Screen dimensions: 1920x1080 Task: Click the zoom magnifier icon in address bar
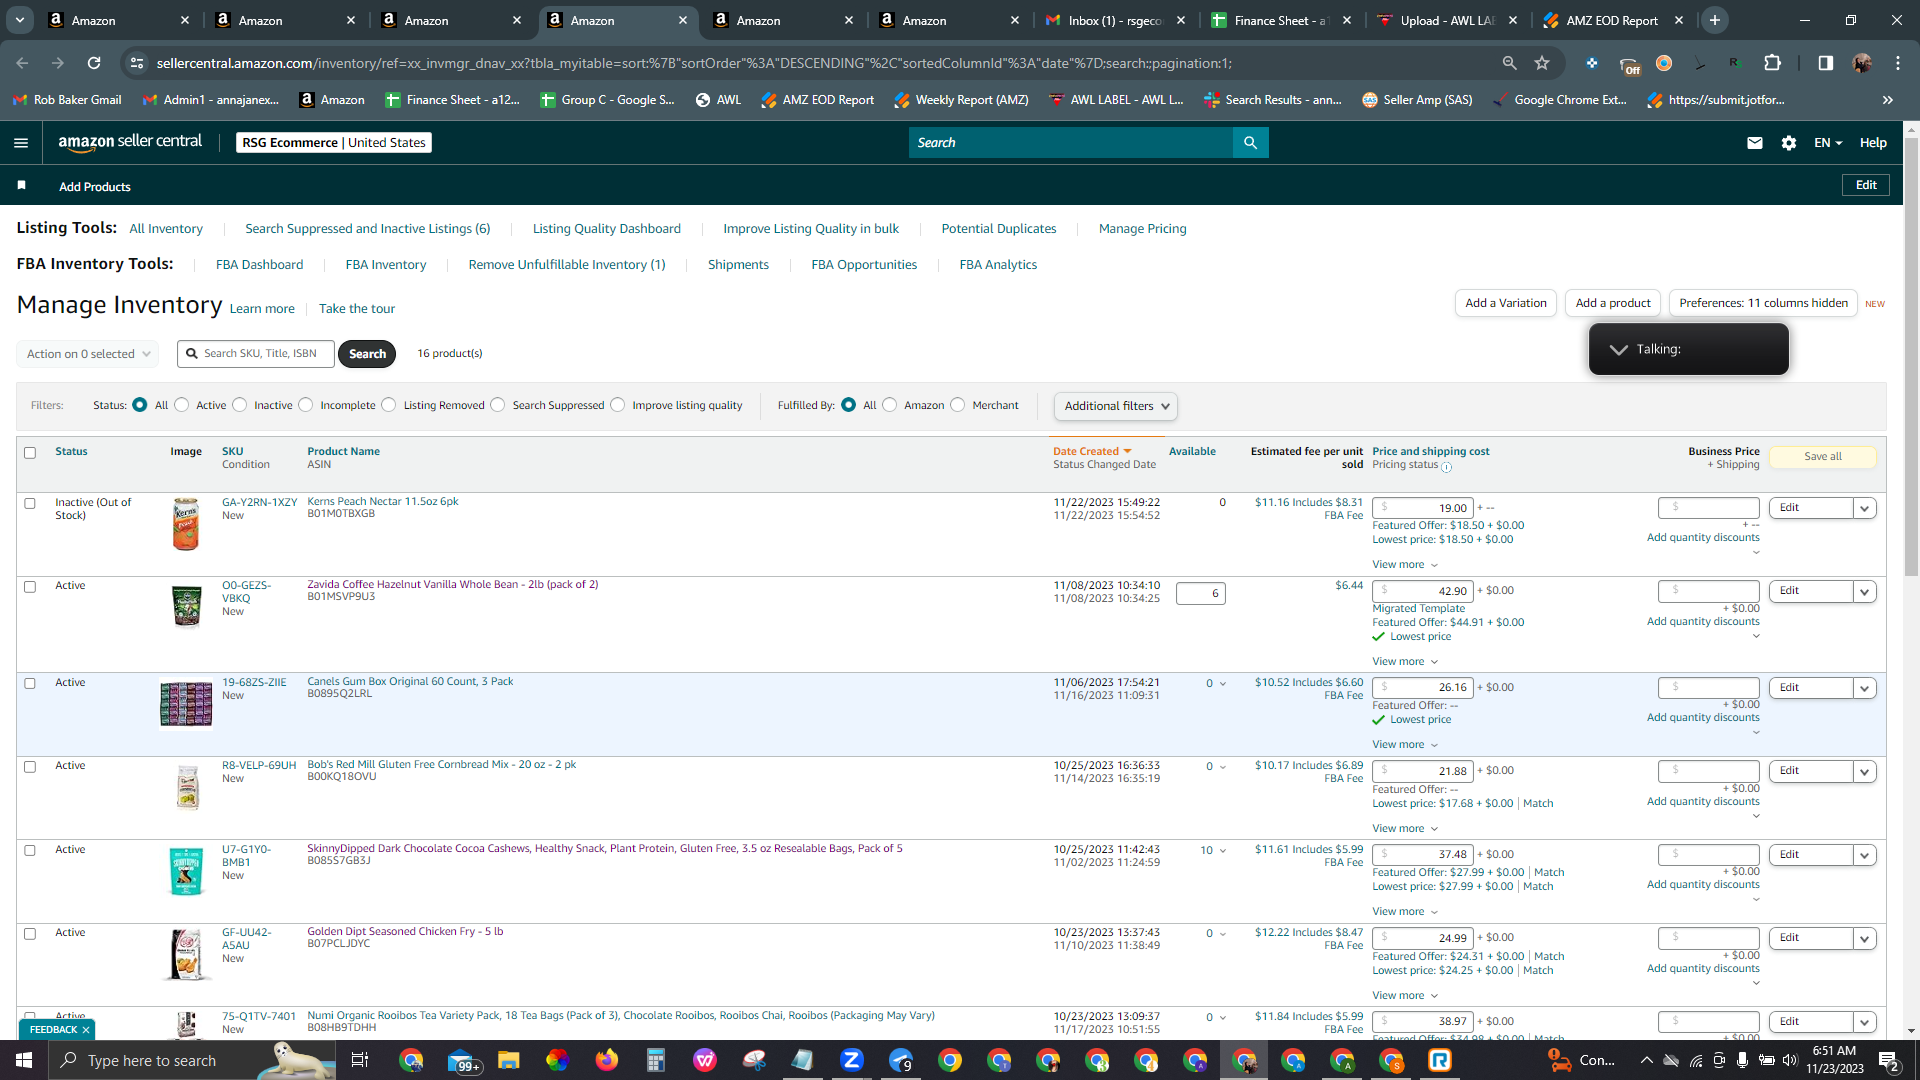(x=1509, y=63)
